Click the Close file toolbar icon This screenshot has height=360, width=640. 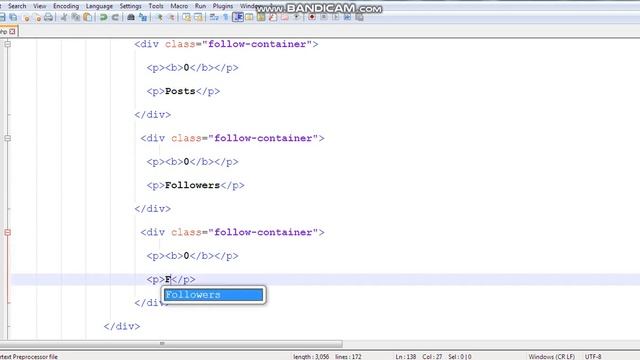pyautogui.click(x=26, y=17)
